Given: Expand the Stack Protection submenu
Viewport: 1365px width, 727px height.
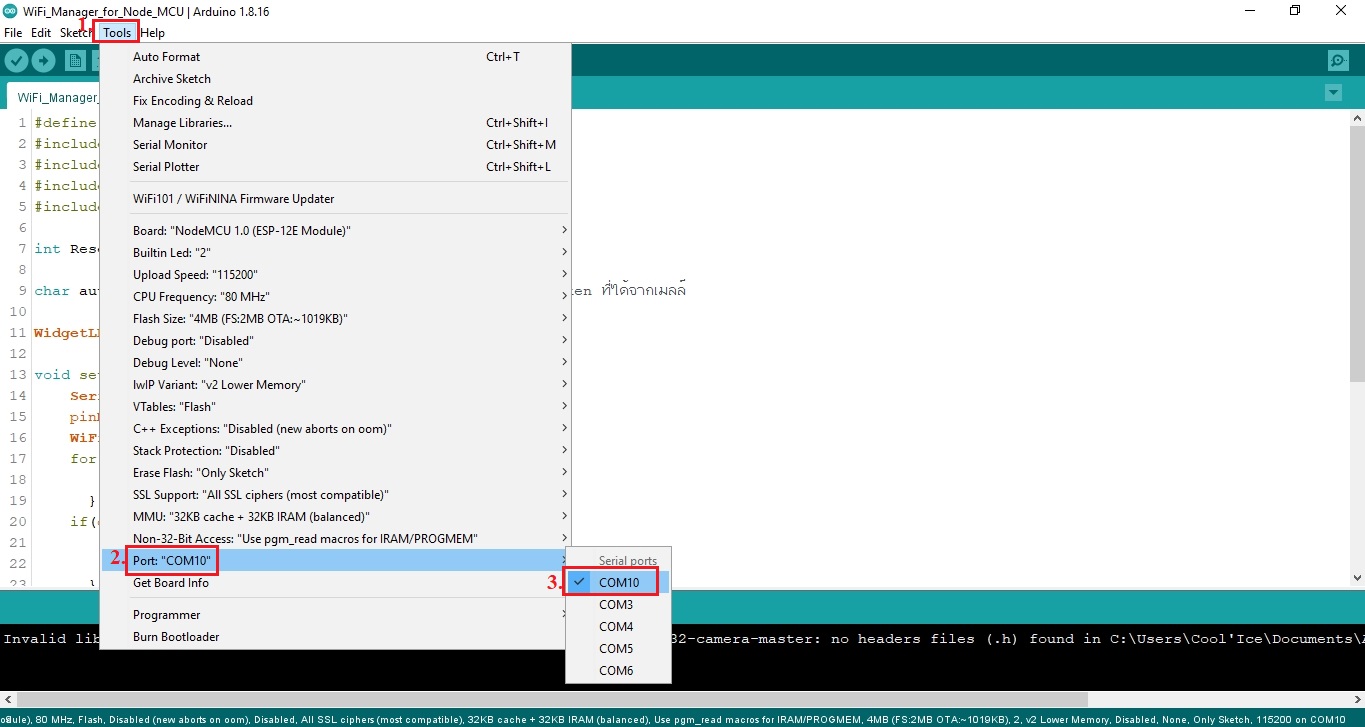Looking at the screenshot, I should click(x=335, y=451).
